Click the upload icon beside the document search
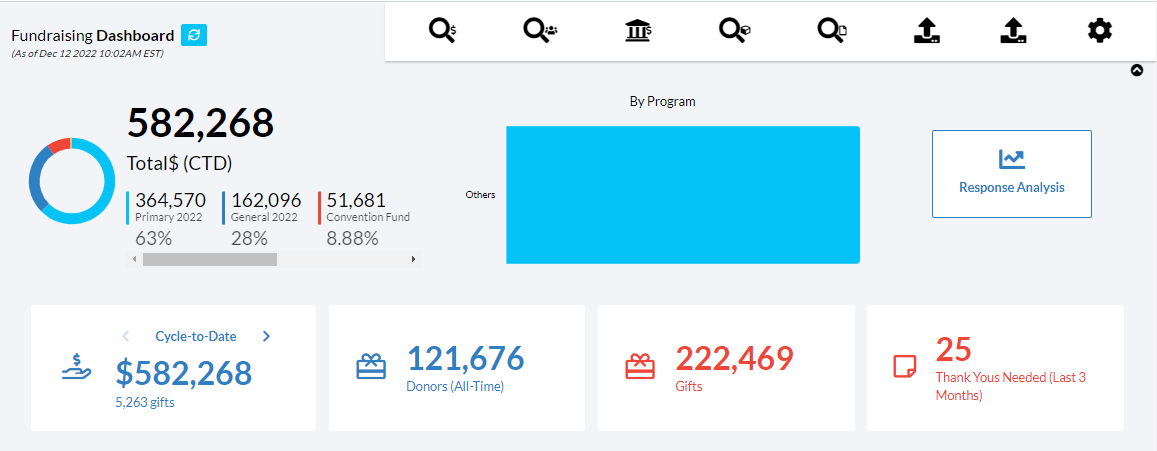Image resolution: width=1157 pixels, height=451 pixels. [x=926, y=31]
